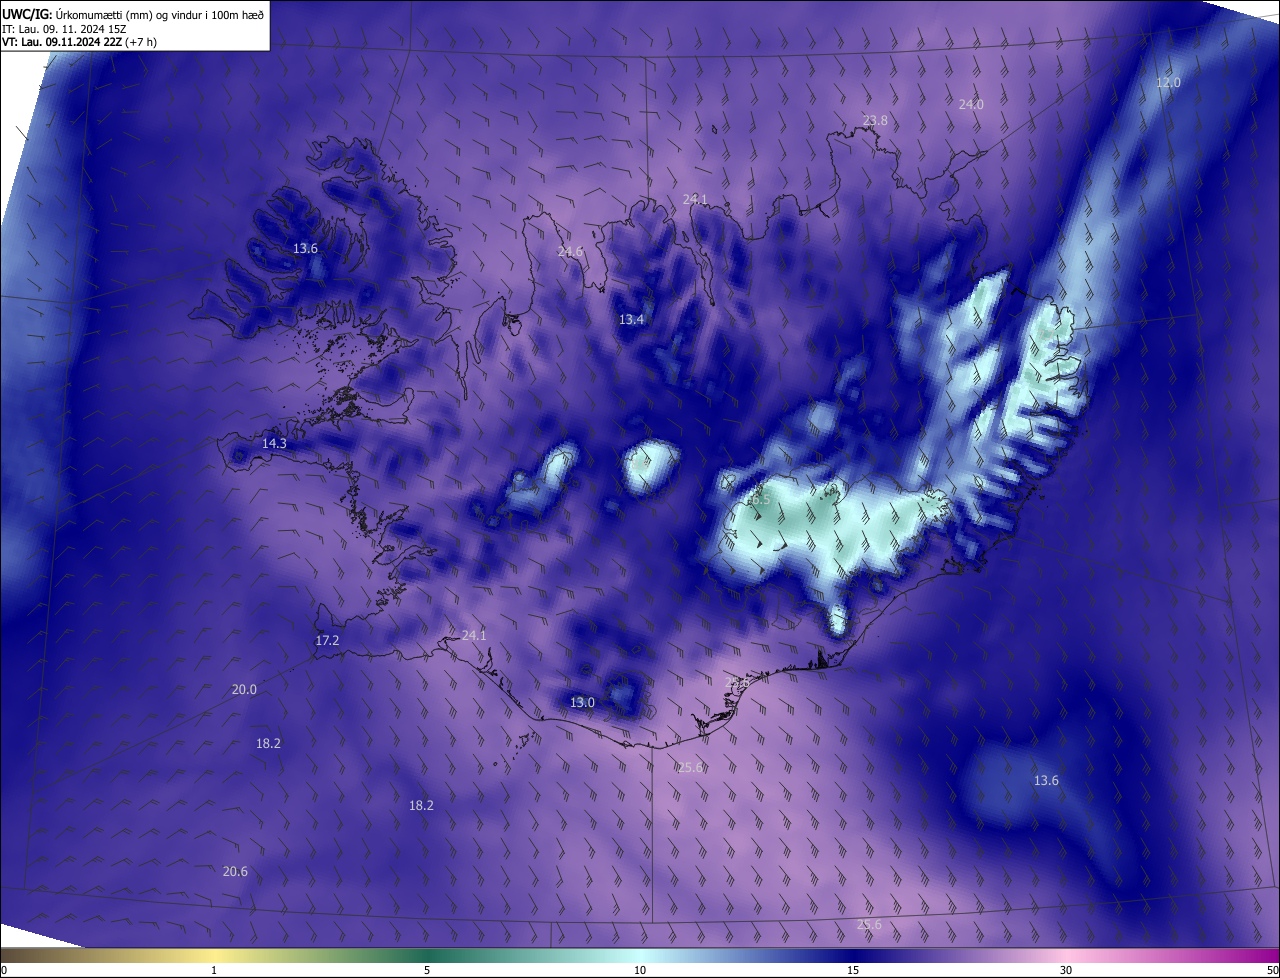Image resolution: width=1280 pixels, height=978 pixels.
Task: Click the 6.5 value label over the glacier
Action: [760, 498]
